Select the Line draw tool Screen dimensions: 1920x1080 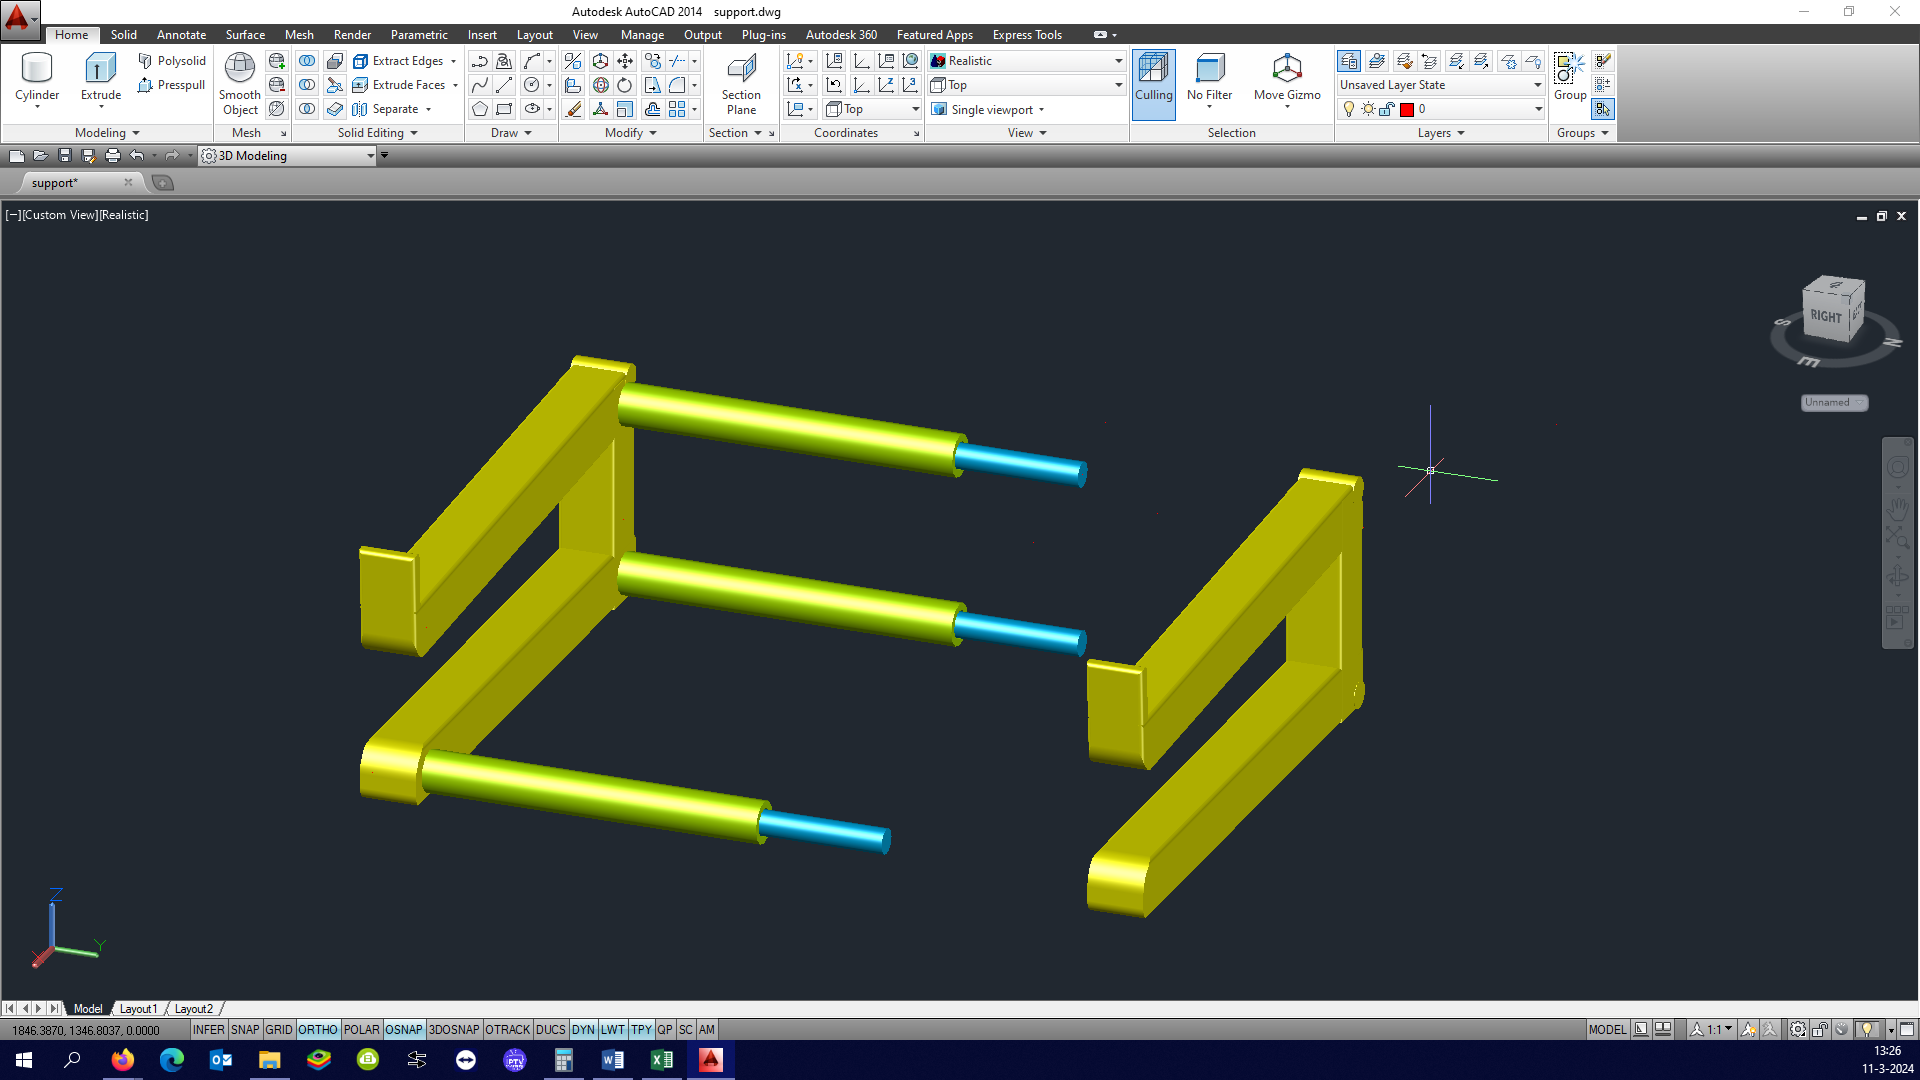pos(504,85)
